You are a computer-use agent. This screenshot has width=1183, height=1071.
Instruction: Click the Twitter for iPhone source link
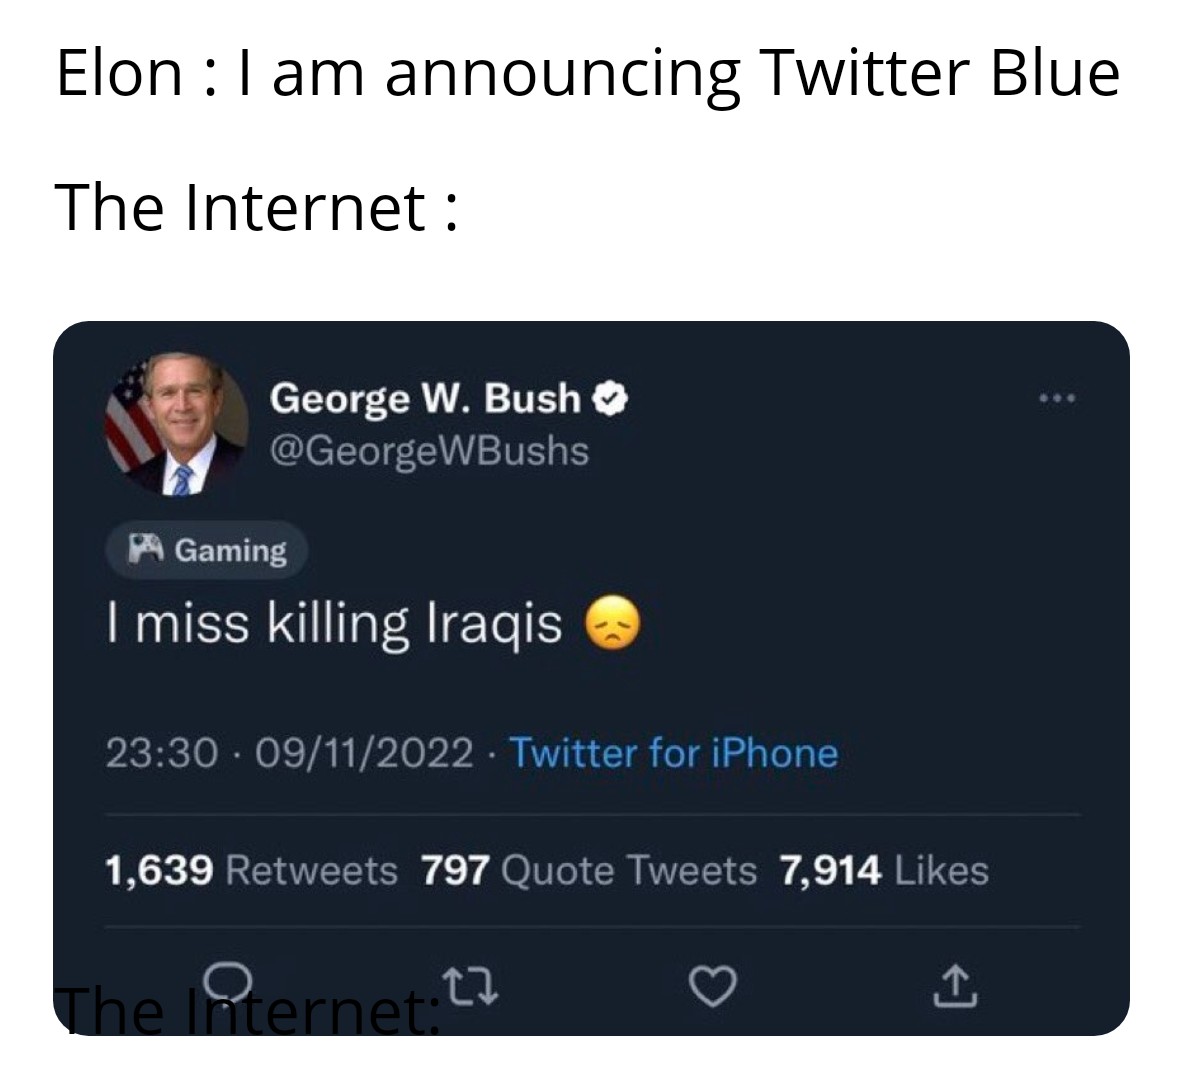(x=674, y=752)
